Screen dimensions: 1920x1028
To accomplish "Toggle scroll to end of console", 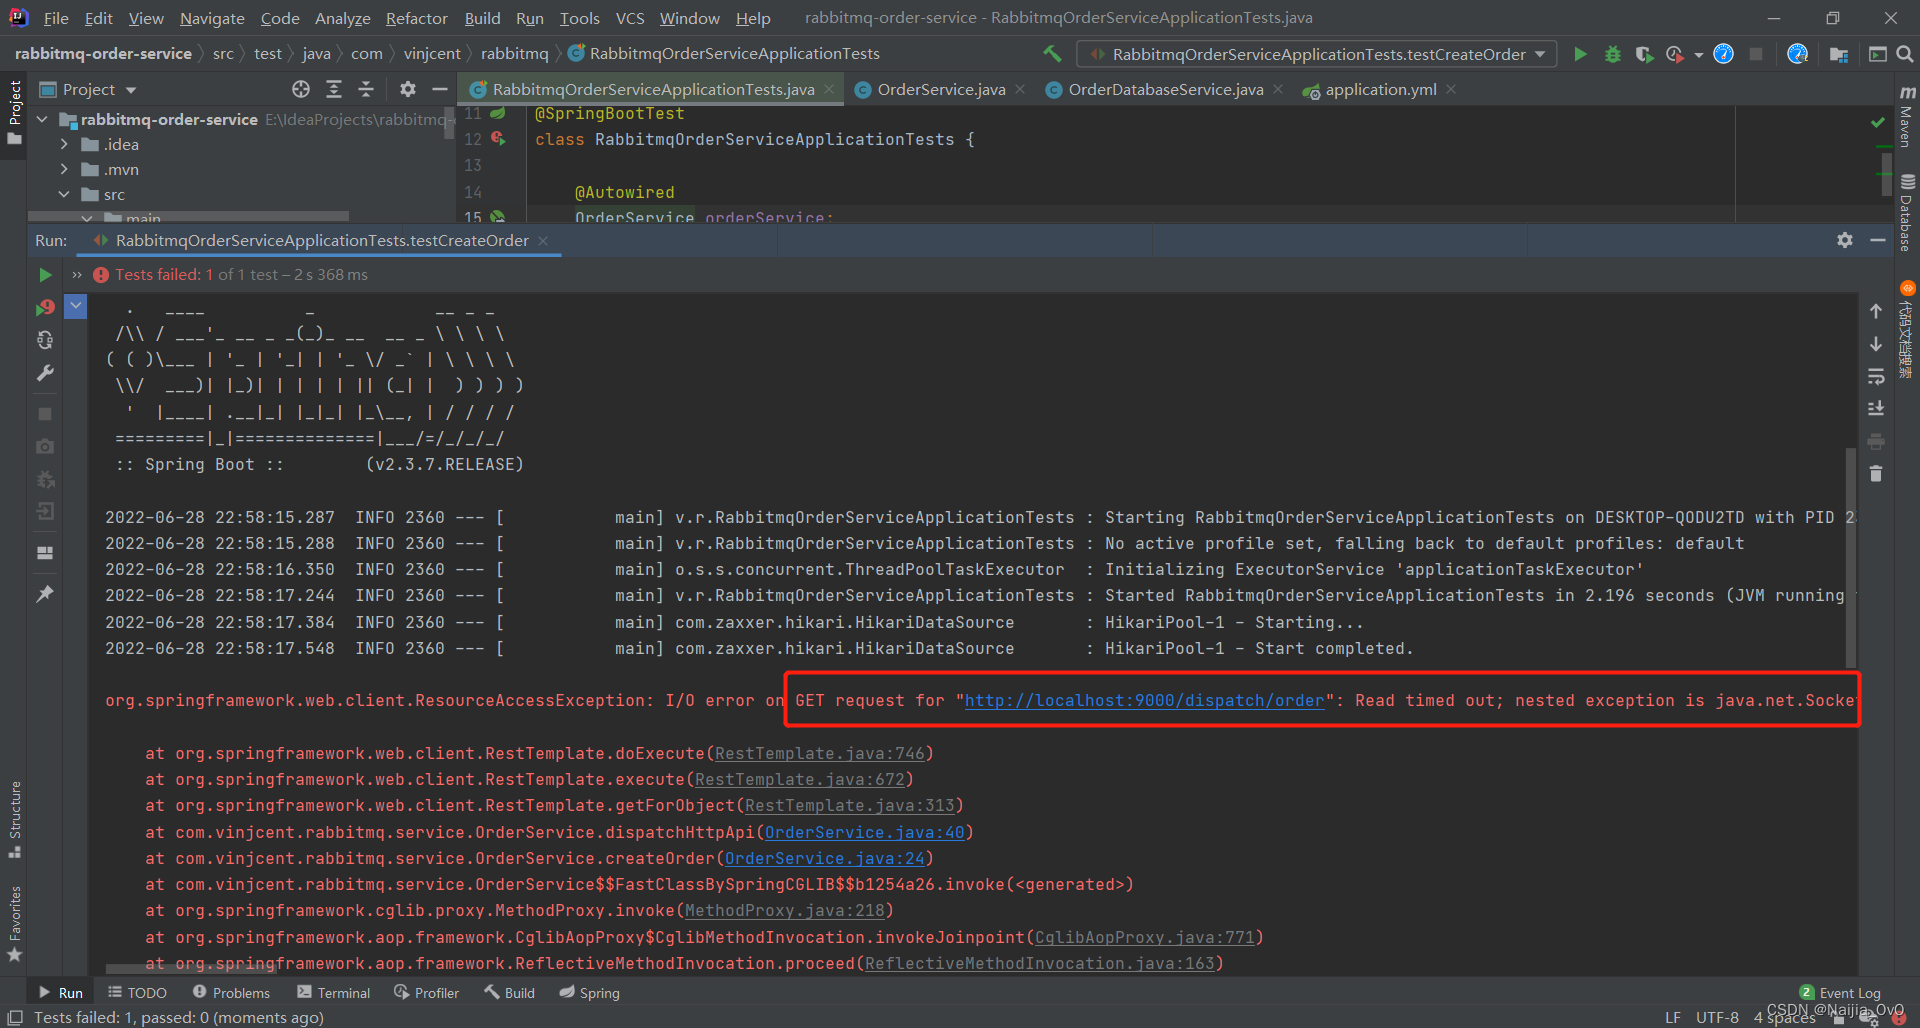I will coord(1876,408).
